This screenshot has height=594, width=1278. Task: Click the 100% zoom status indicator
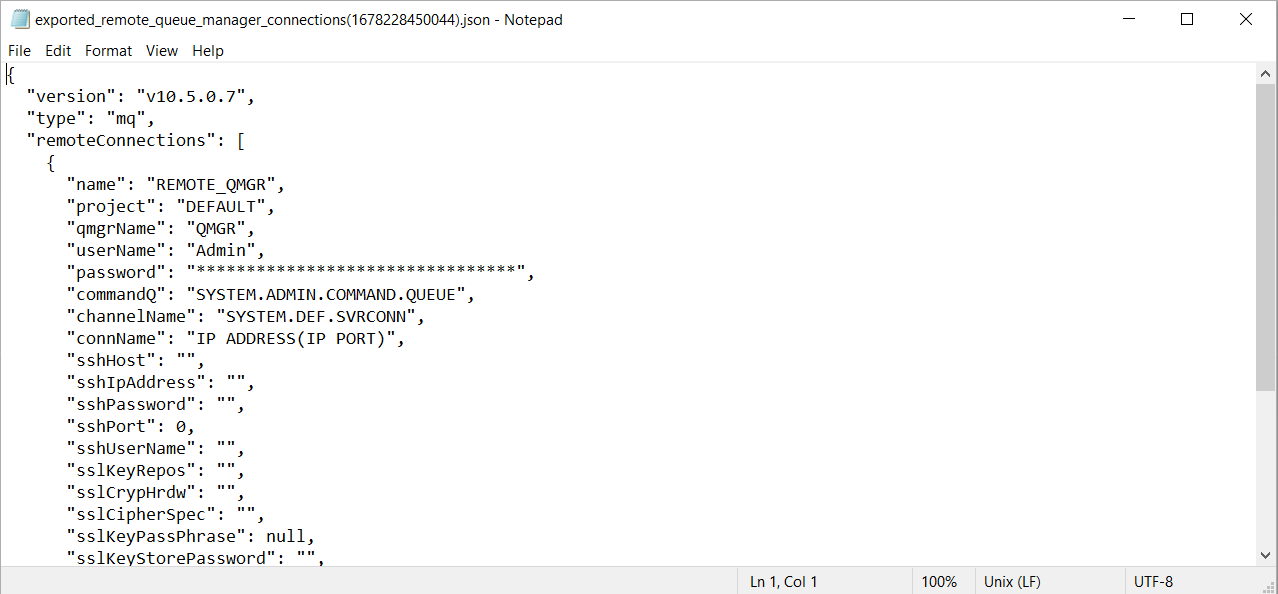coord(939,581)
